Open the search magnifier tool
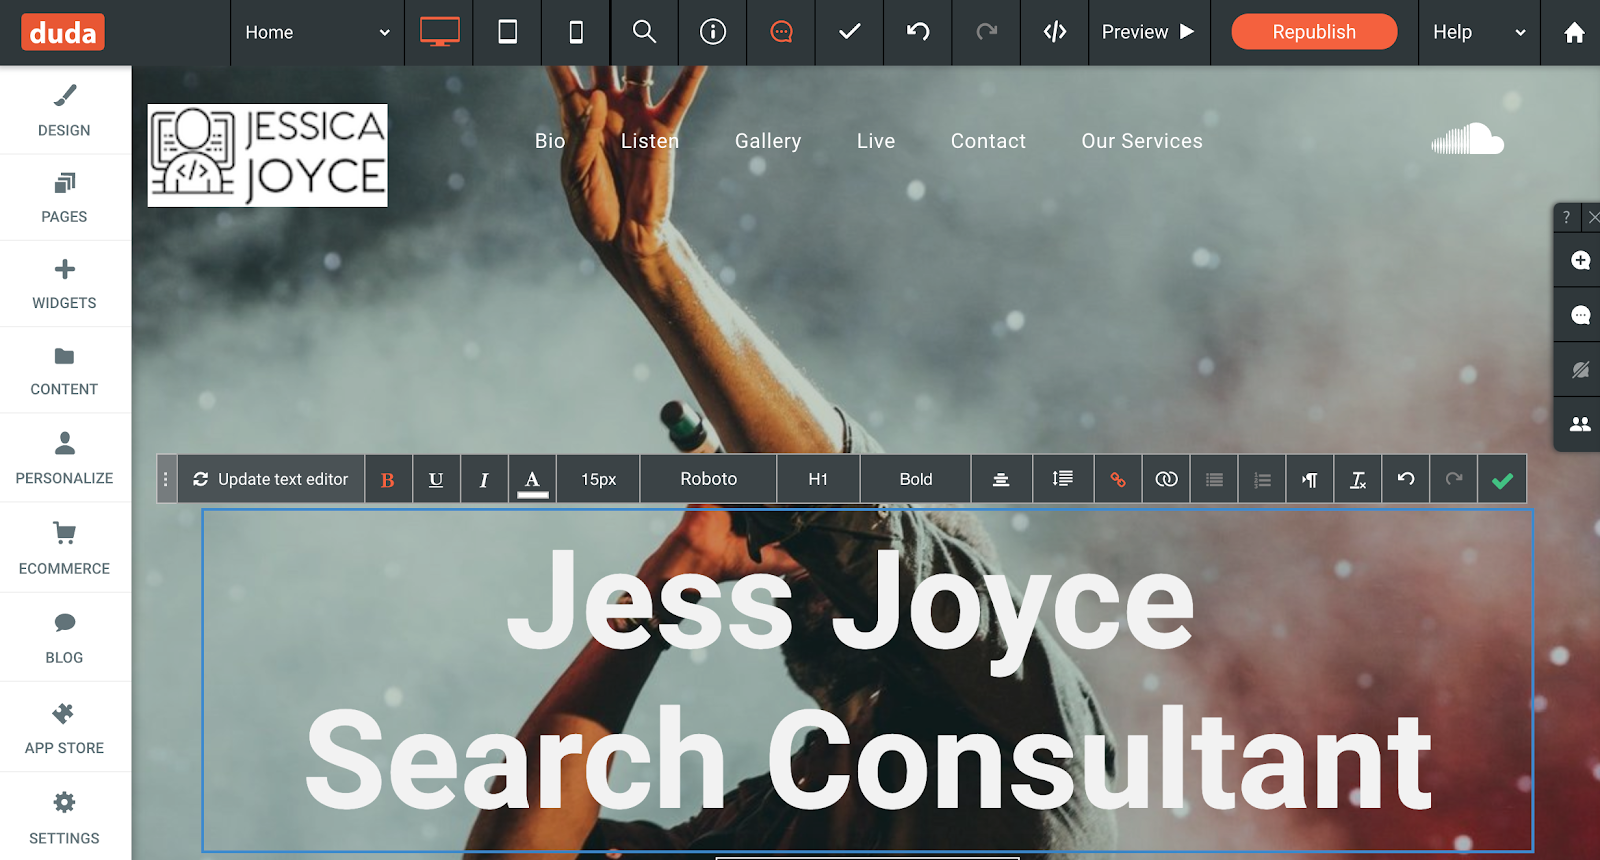The height and width of the screenshot is (860, 1600). (x=644, y=32)
